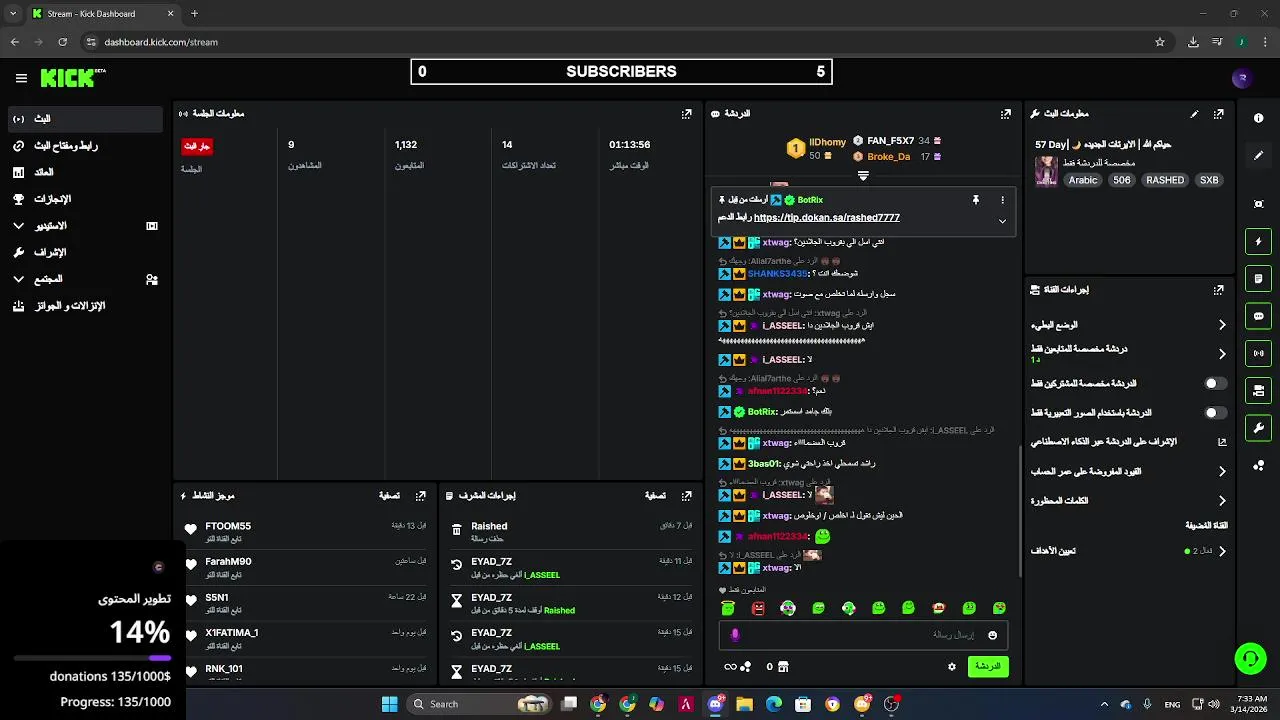Toggle the lightning bolt widget icon

[1258, 241]
